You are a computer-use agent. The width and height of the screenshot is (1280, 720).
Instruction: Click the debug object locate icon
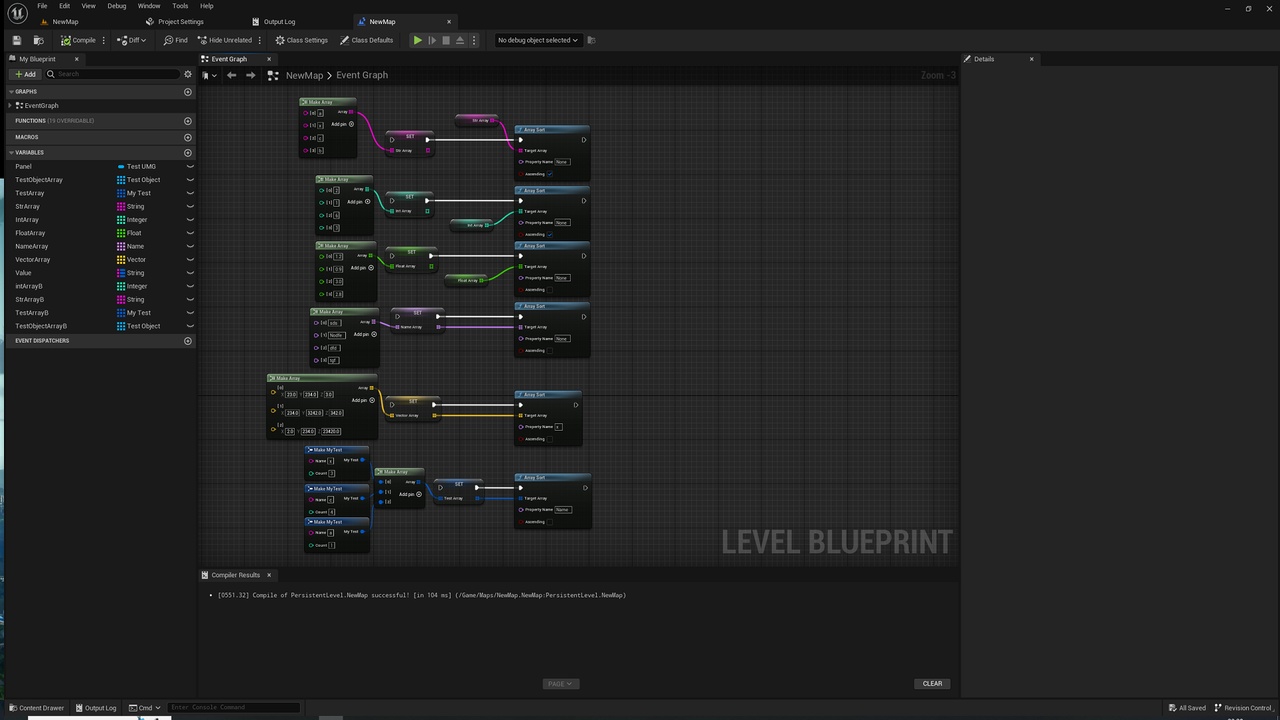591,40
